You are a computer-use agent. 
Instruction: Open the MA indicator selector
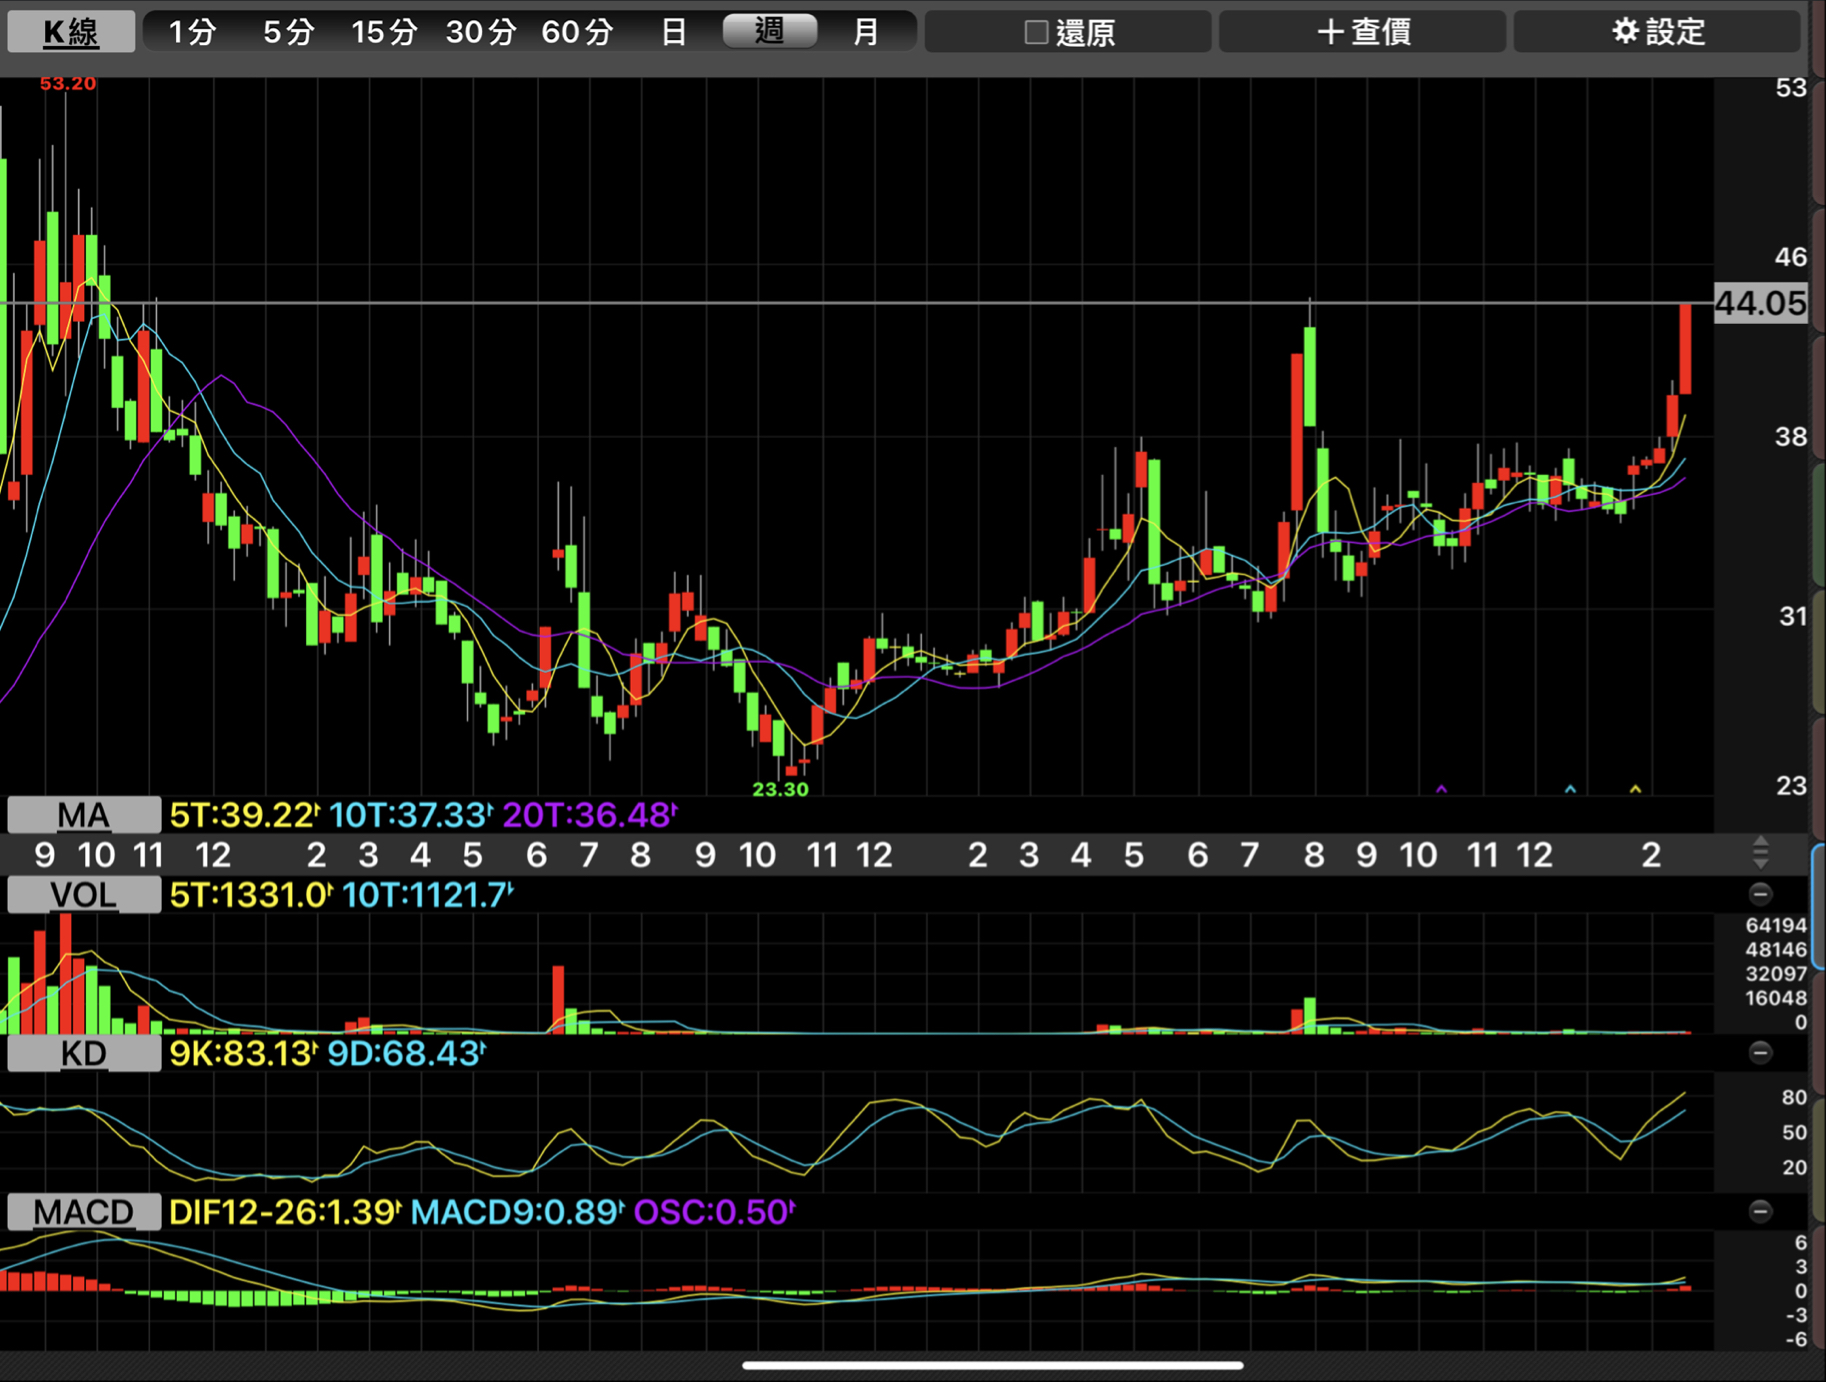(x=83, y=815)
